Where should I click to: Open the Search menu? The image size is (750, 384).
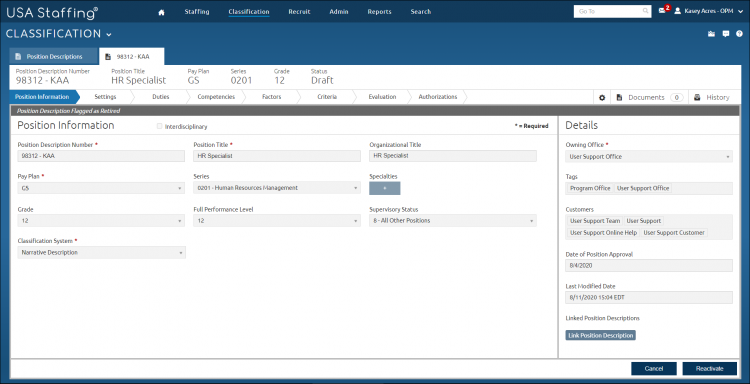coord(420,12)
